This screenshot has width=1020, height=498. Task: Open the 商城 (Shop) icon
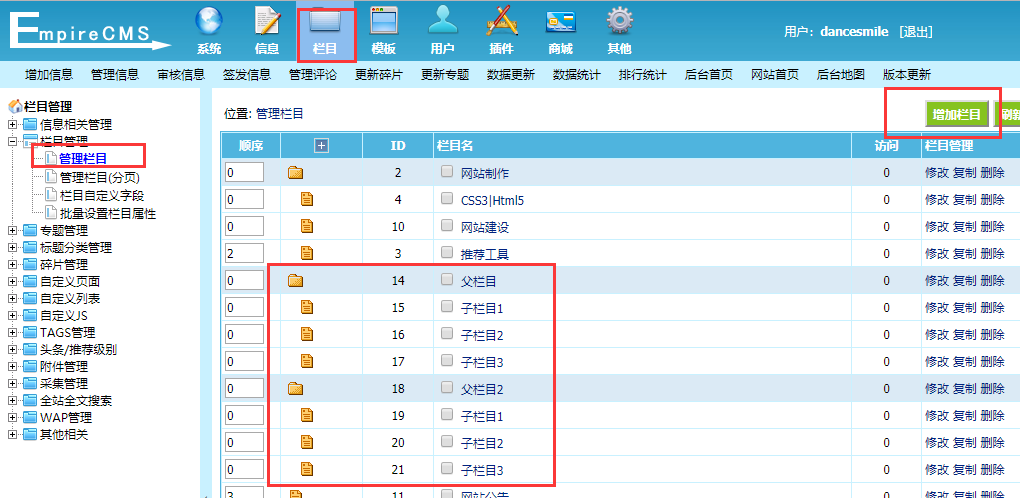560,24
